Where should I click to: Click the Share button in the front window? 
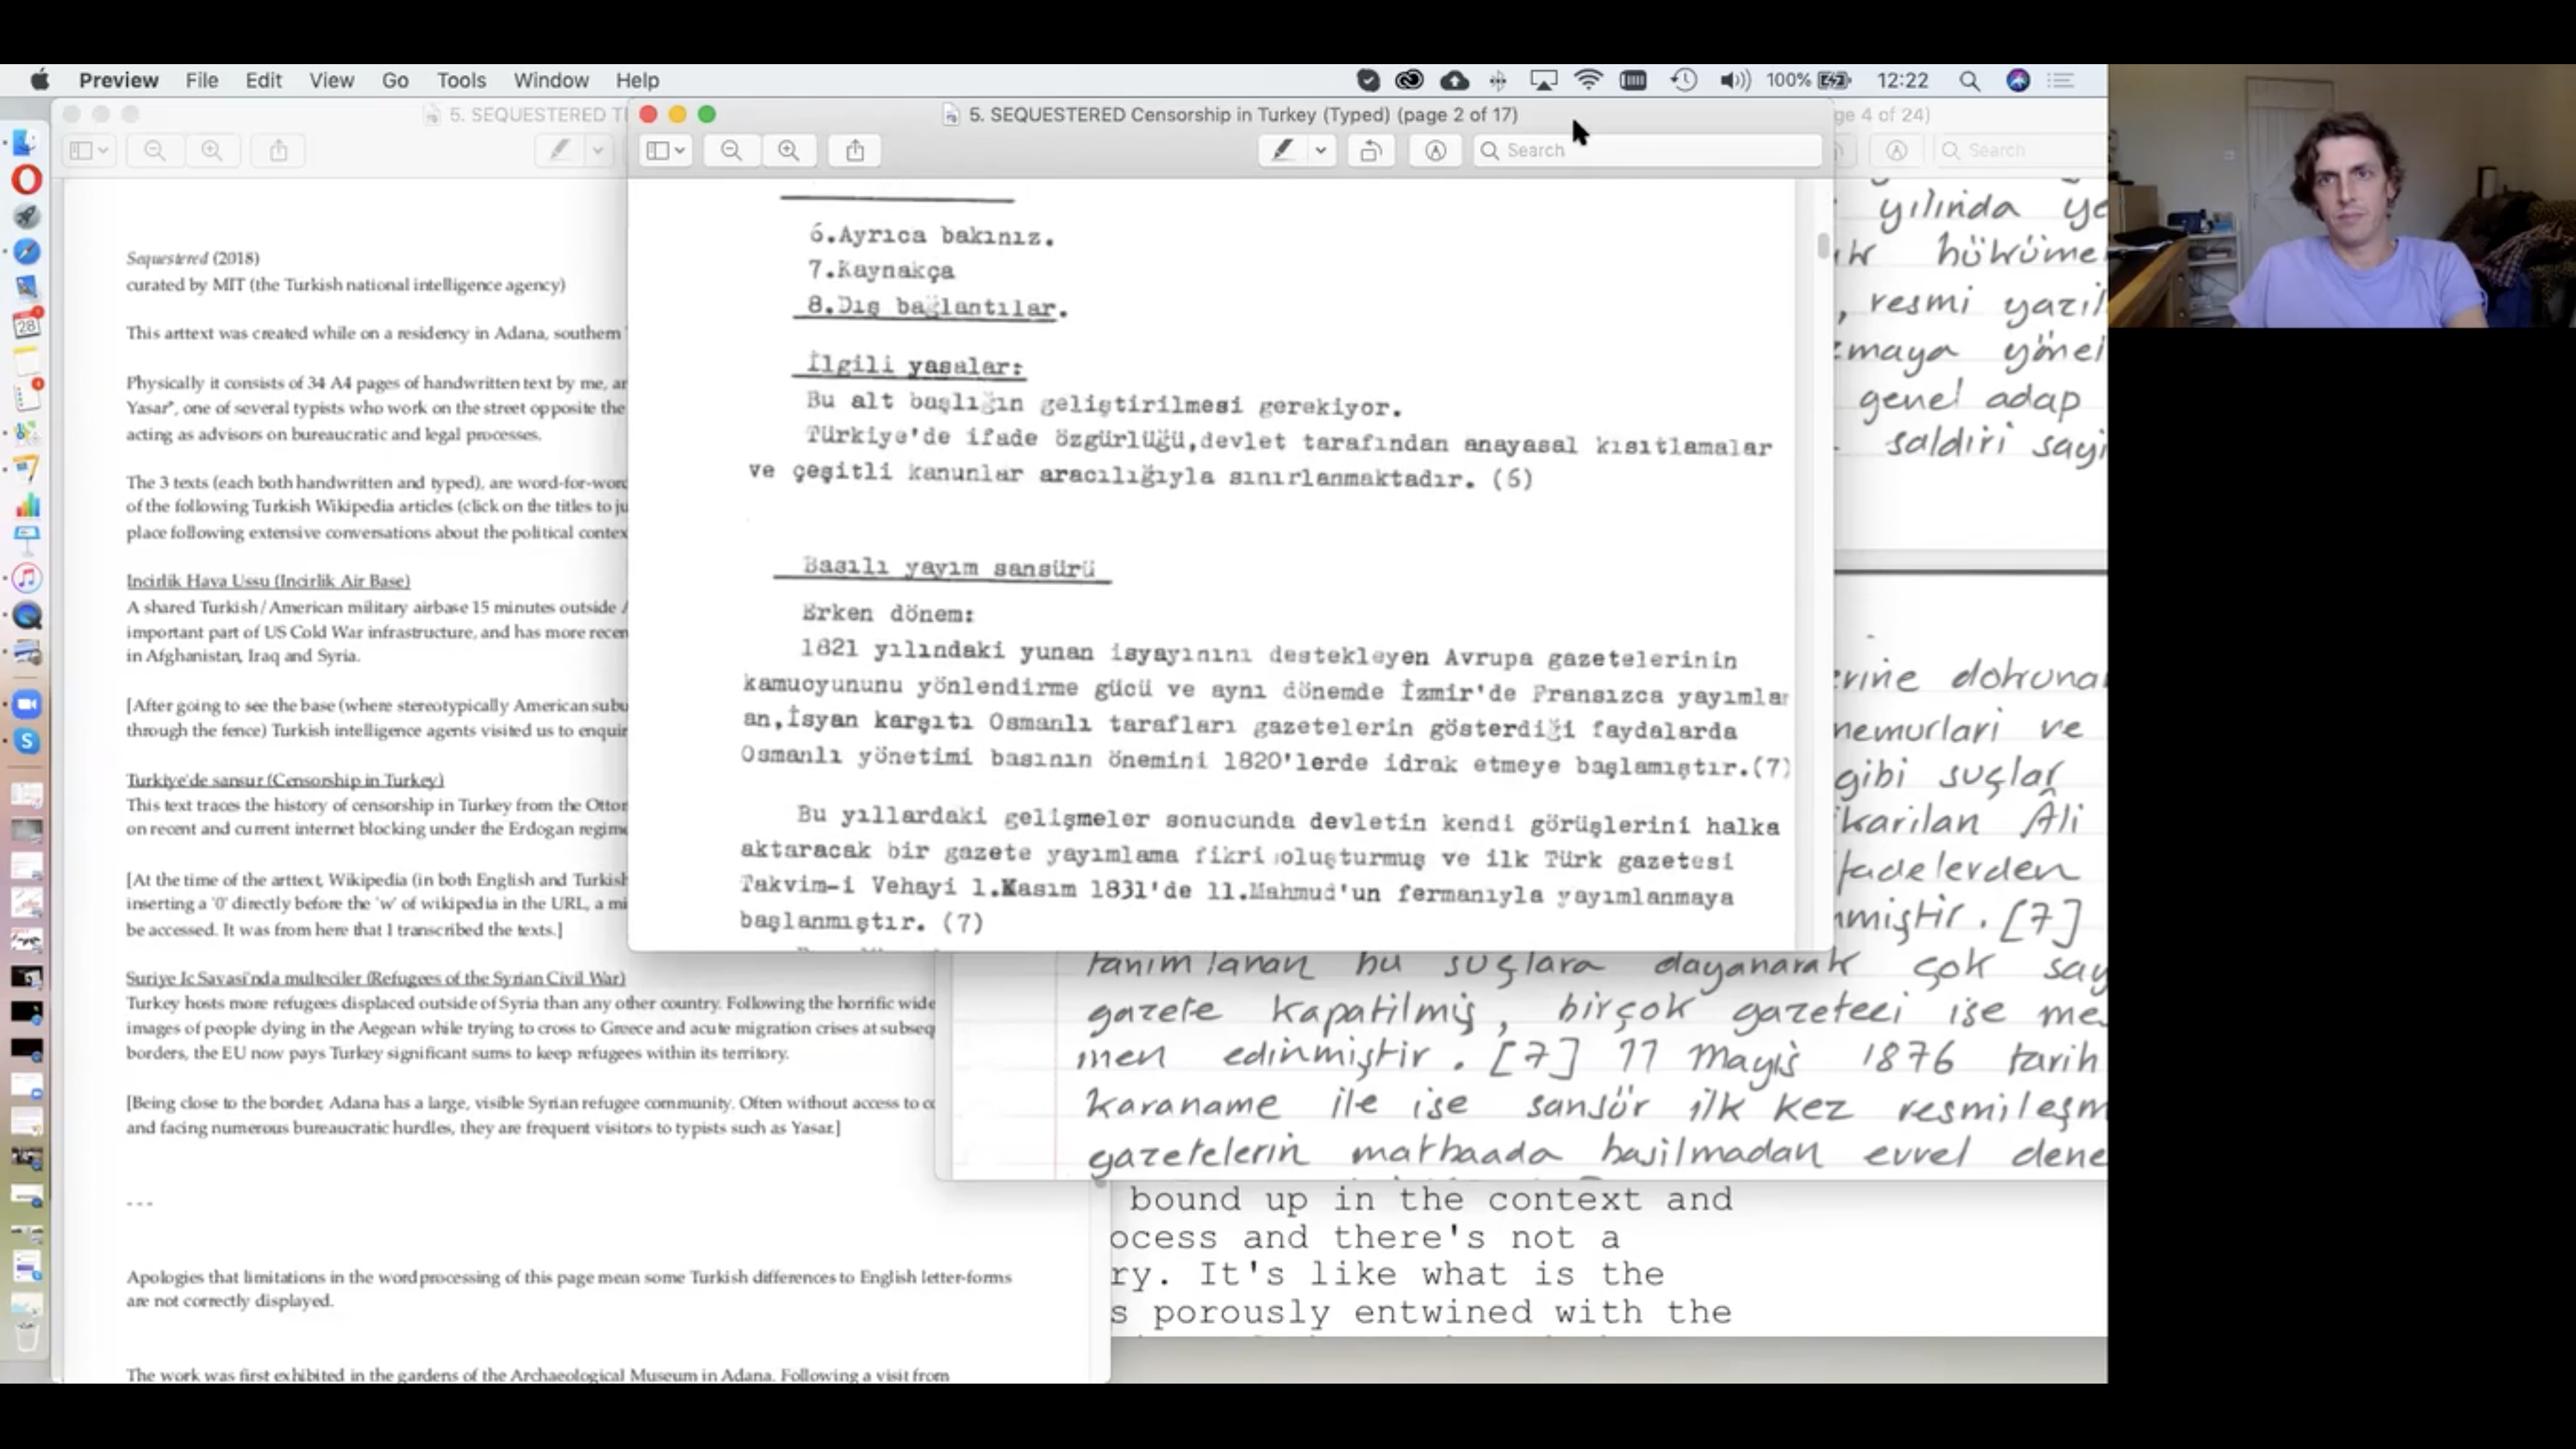(x=855, y=150)
